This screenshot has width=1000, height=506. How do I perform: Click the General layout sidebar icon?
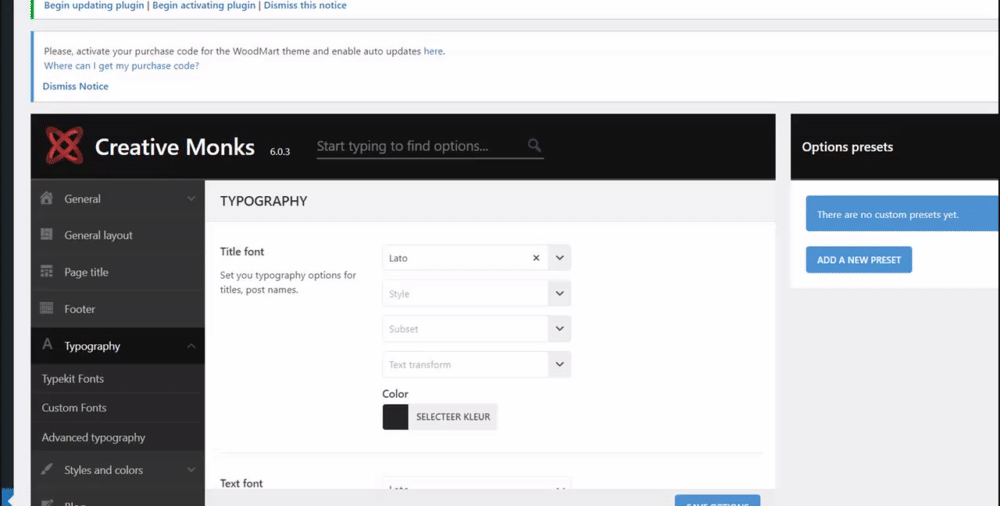47,235
